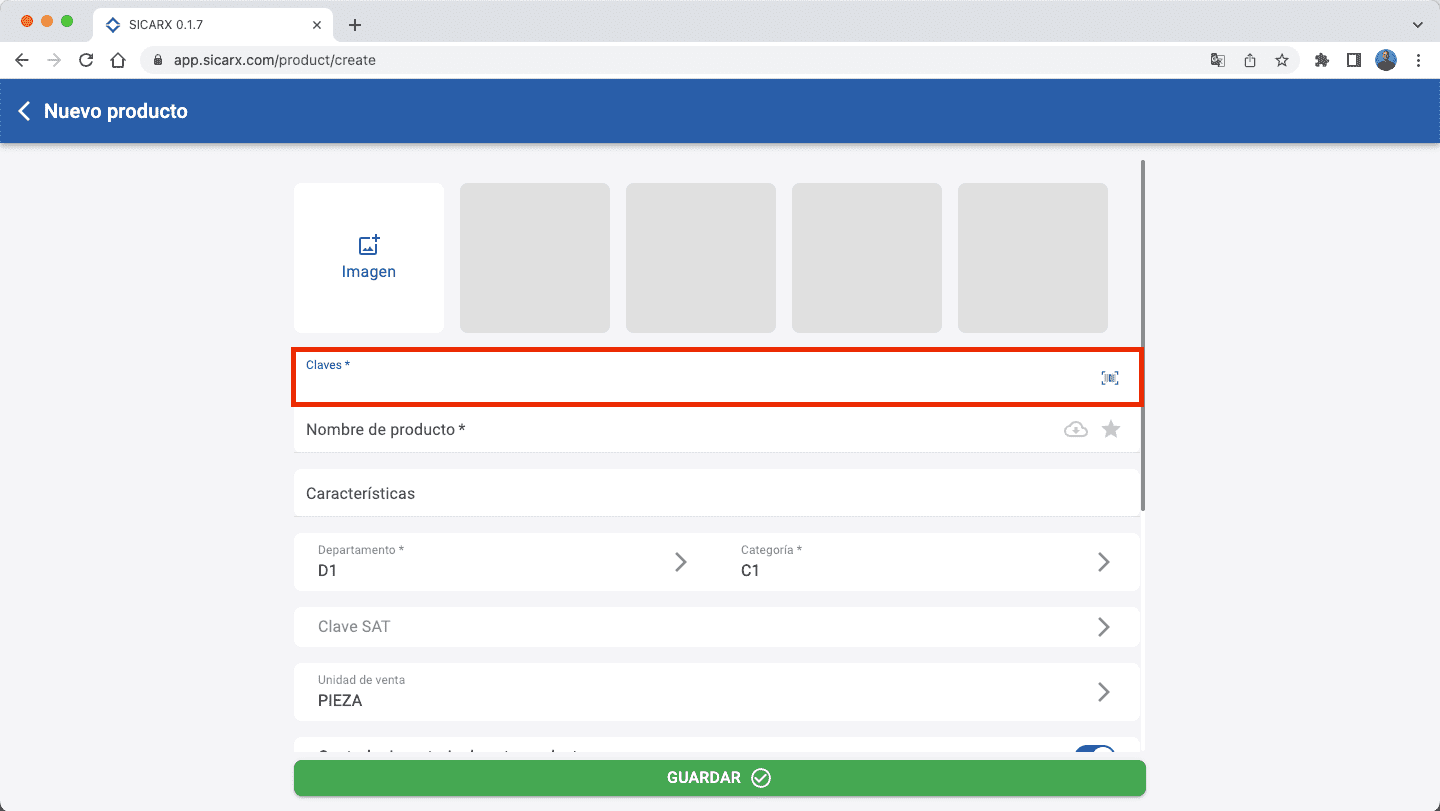Select the SICARX 0.1.7 browser tab

point(210,24)
